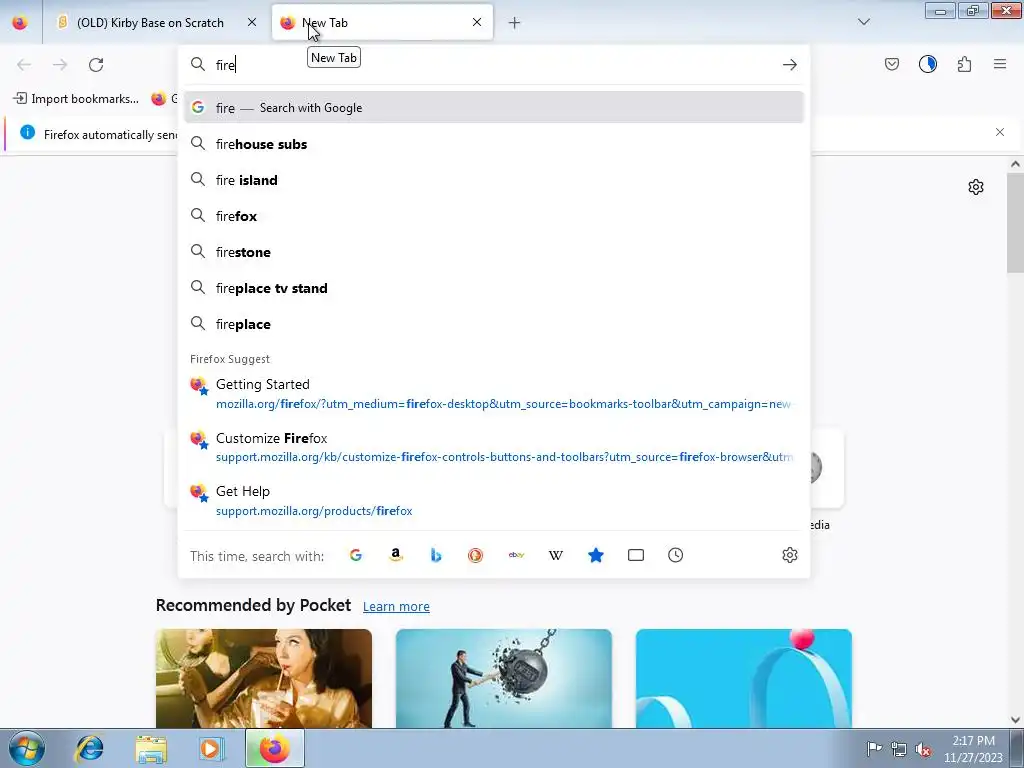Open the Customize Firefox bookmark suggestion
The width and height of the screenshot is (1024, 768).
pyautogui.click(x=494, y=447)
